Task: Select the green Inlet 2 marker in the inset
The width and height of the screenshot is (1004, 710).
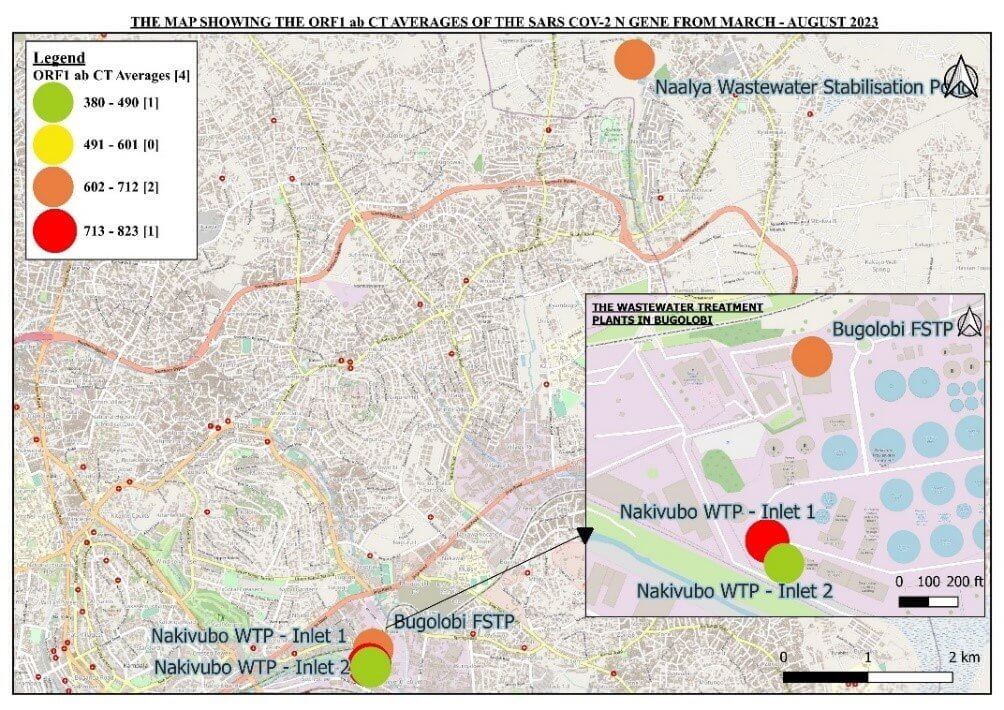Action: point(784,563)
